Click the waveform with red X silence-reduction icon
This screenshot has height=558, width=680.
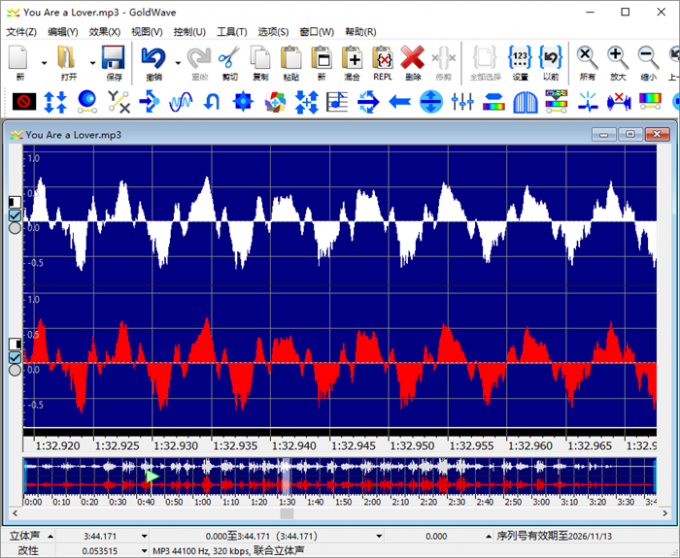[x=619, y=102]
